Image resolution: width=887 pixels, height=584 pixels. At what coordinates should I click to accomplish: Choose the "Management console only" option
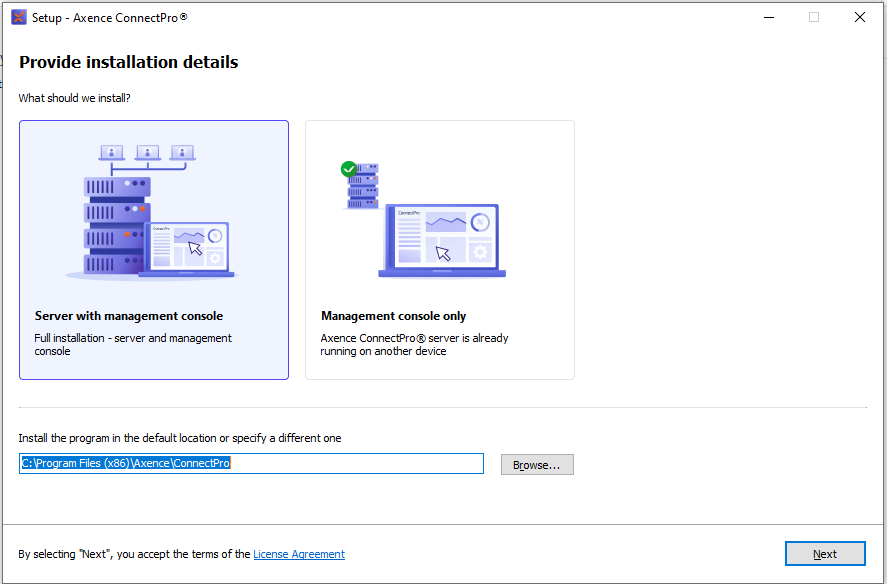[x=394, y=316]
